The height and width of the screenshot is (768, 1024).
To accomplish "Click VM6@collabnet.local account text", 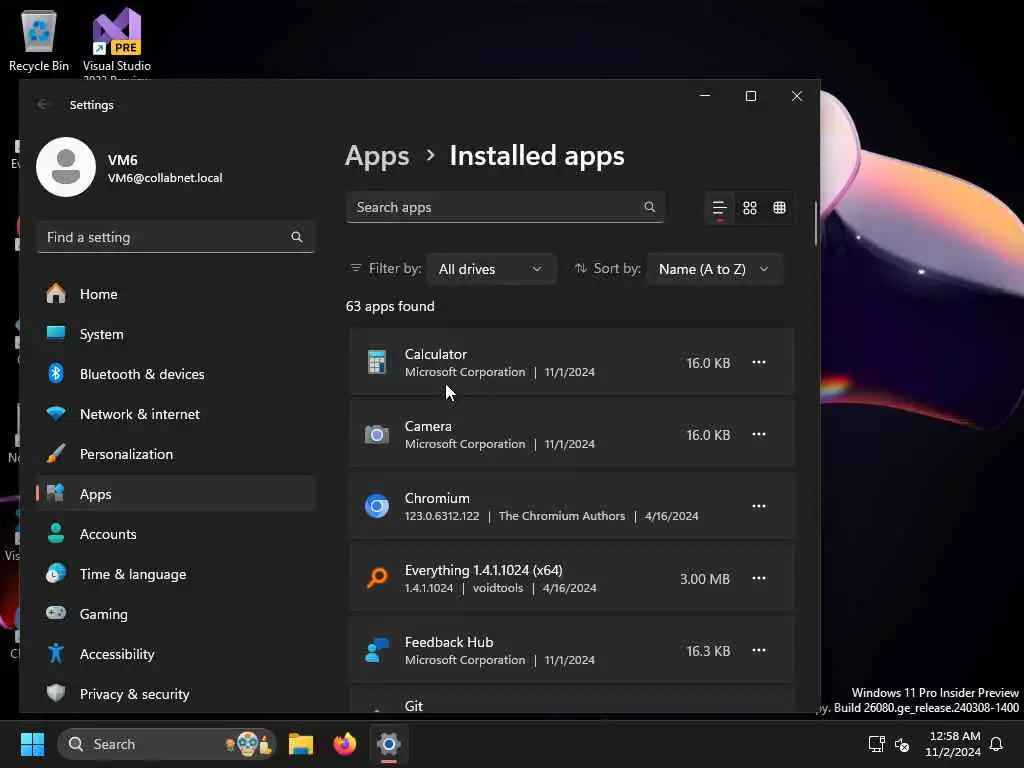I will pyautogui.click(x=165, y=178).
